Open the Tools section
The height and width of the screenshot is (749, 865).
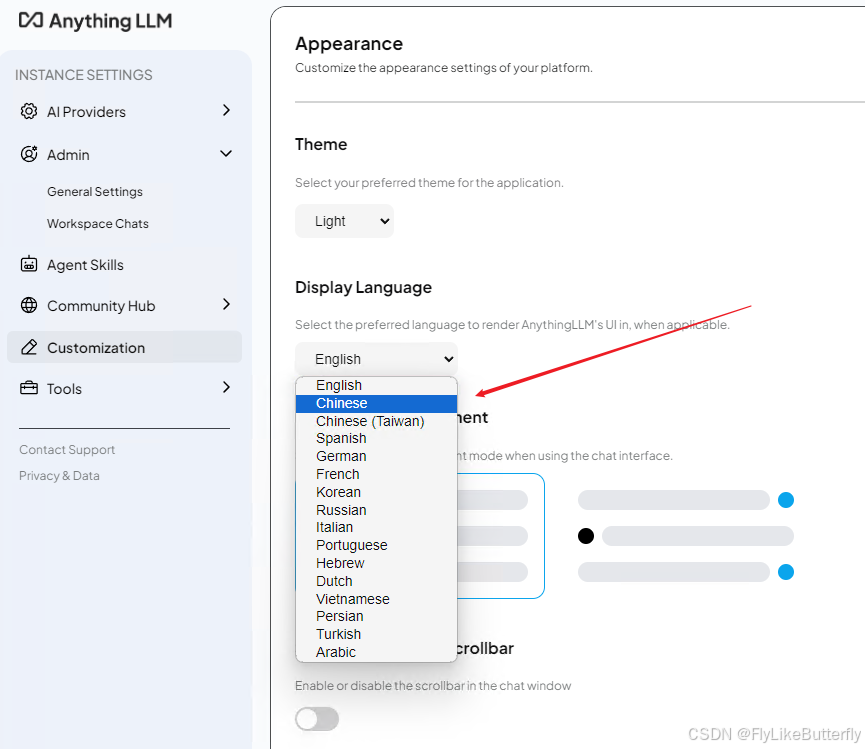coord(64,389)
